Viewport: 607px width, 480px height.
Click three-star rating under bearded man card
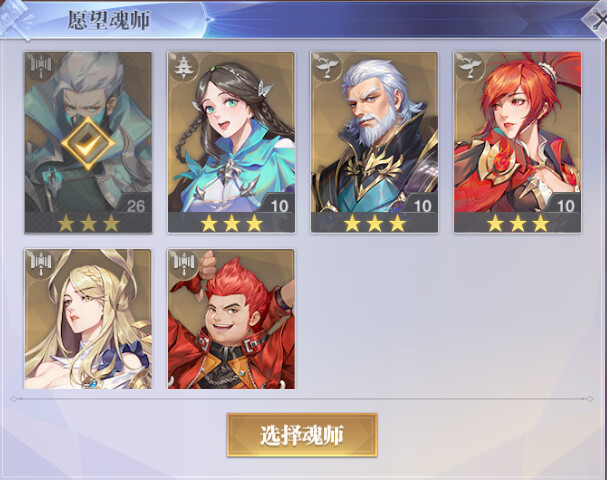click(x=374, y=223)
